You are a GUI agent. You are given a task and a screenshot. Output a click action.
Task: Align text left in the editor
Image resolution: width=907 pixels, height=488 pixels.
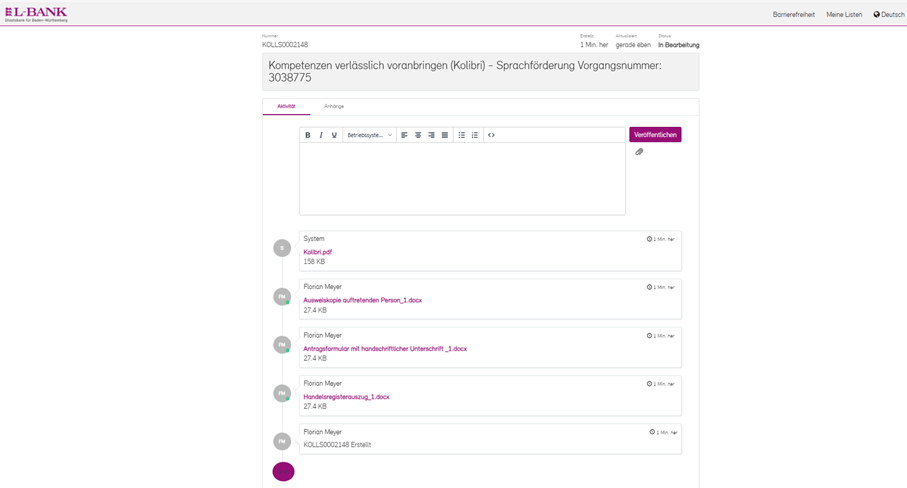(404, 135)
